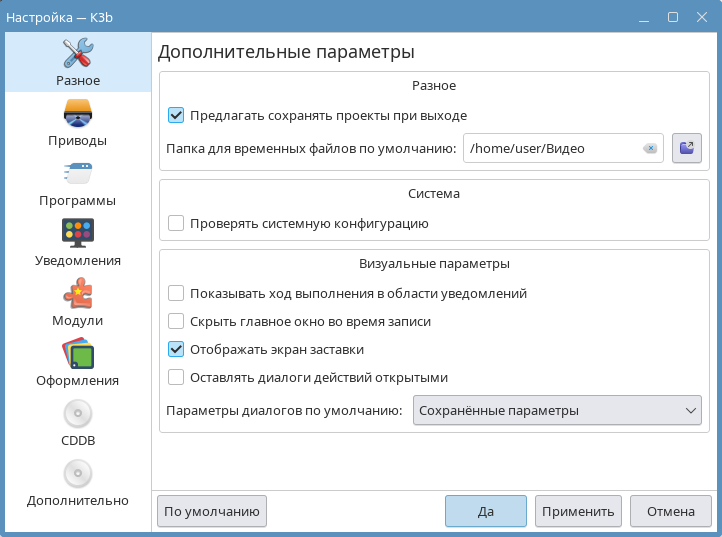Toggle Отображать экран заставки checkbox
Screen dimensions: 722x537
(x=176, y=349)
